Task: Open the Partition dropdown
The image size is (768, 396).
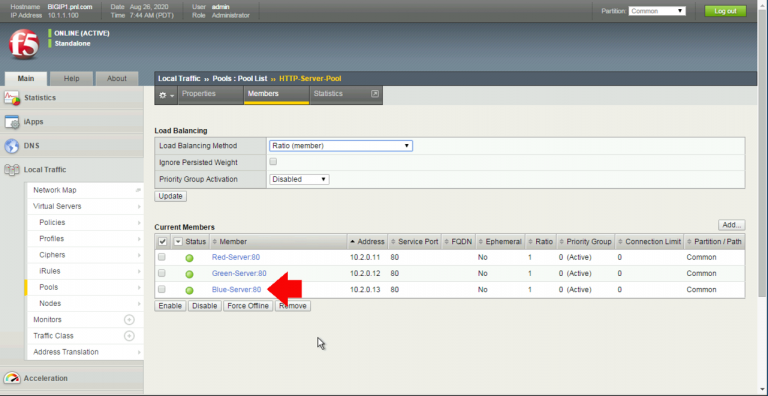Action: click(x=657, y=11)
